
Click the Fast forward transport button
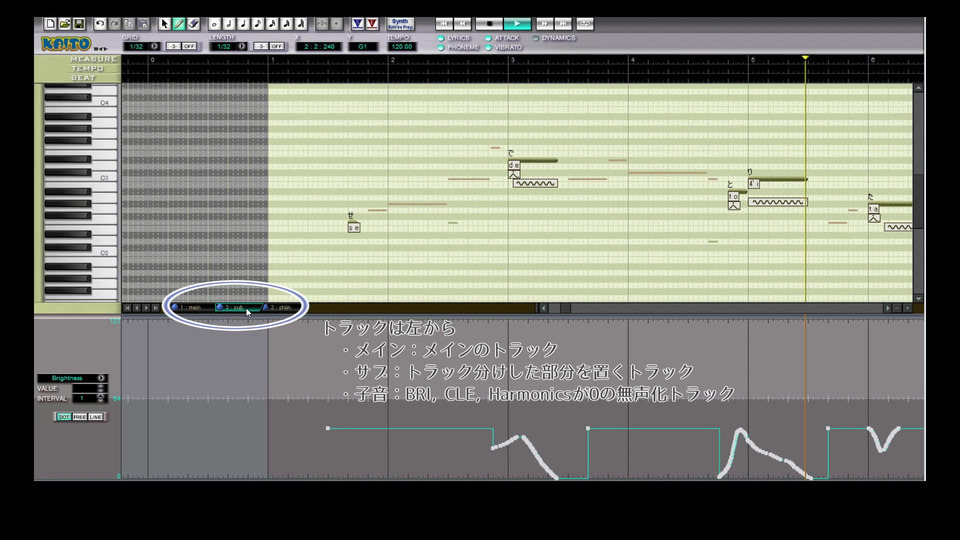point(544,24)
